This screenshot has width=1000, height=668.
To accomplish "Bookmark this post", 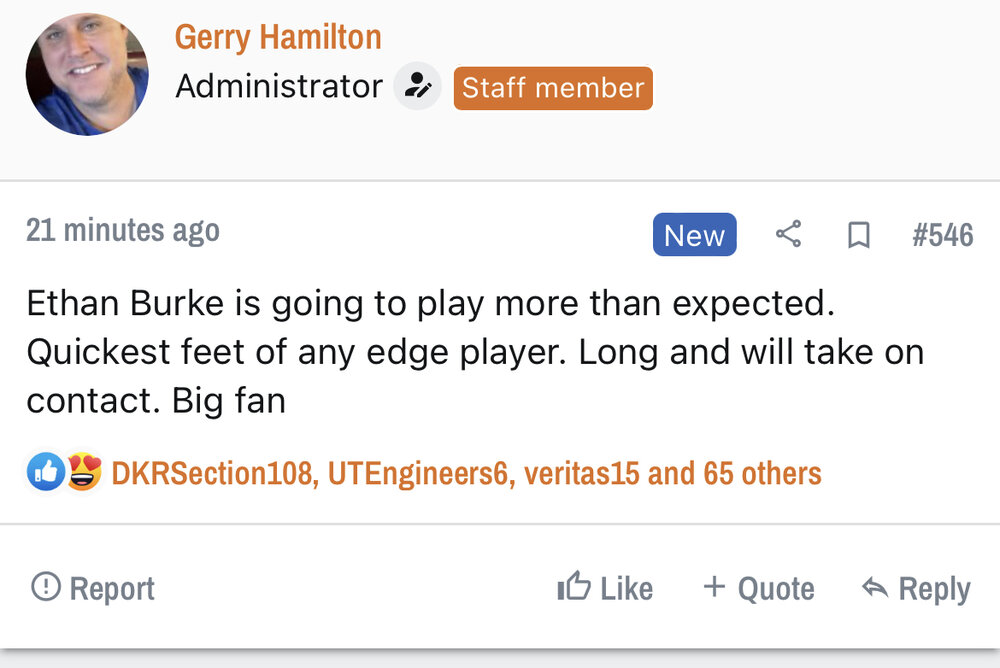I will pyautogui.click(x=858, y=235).
